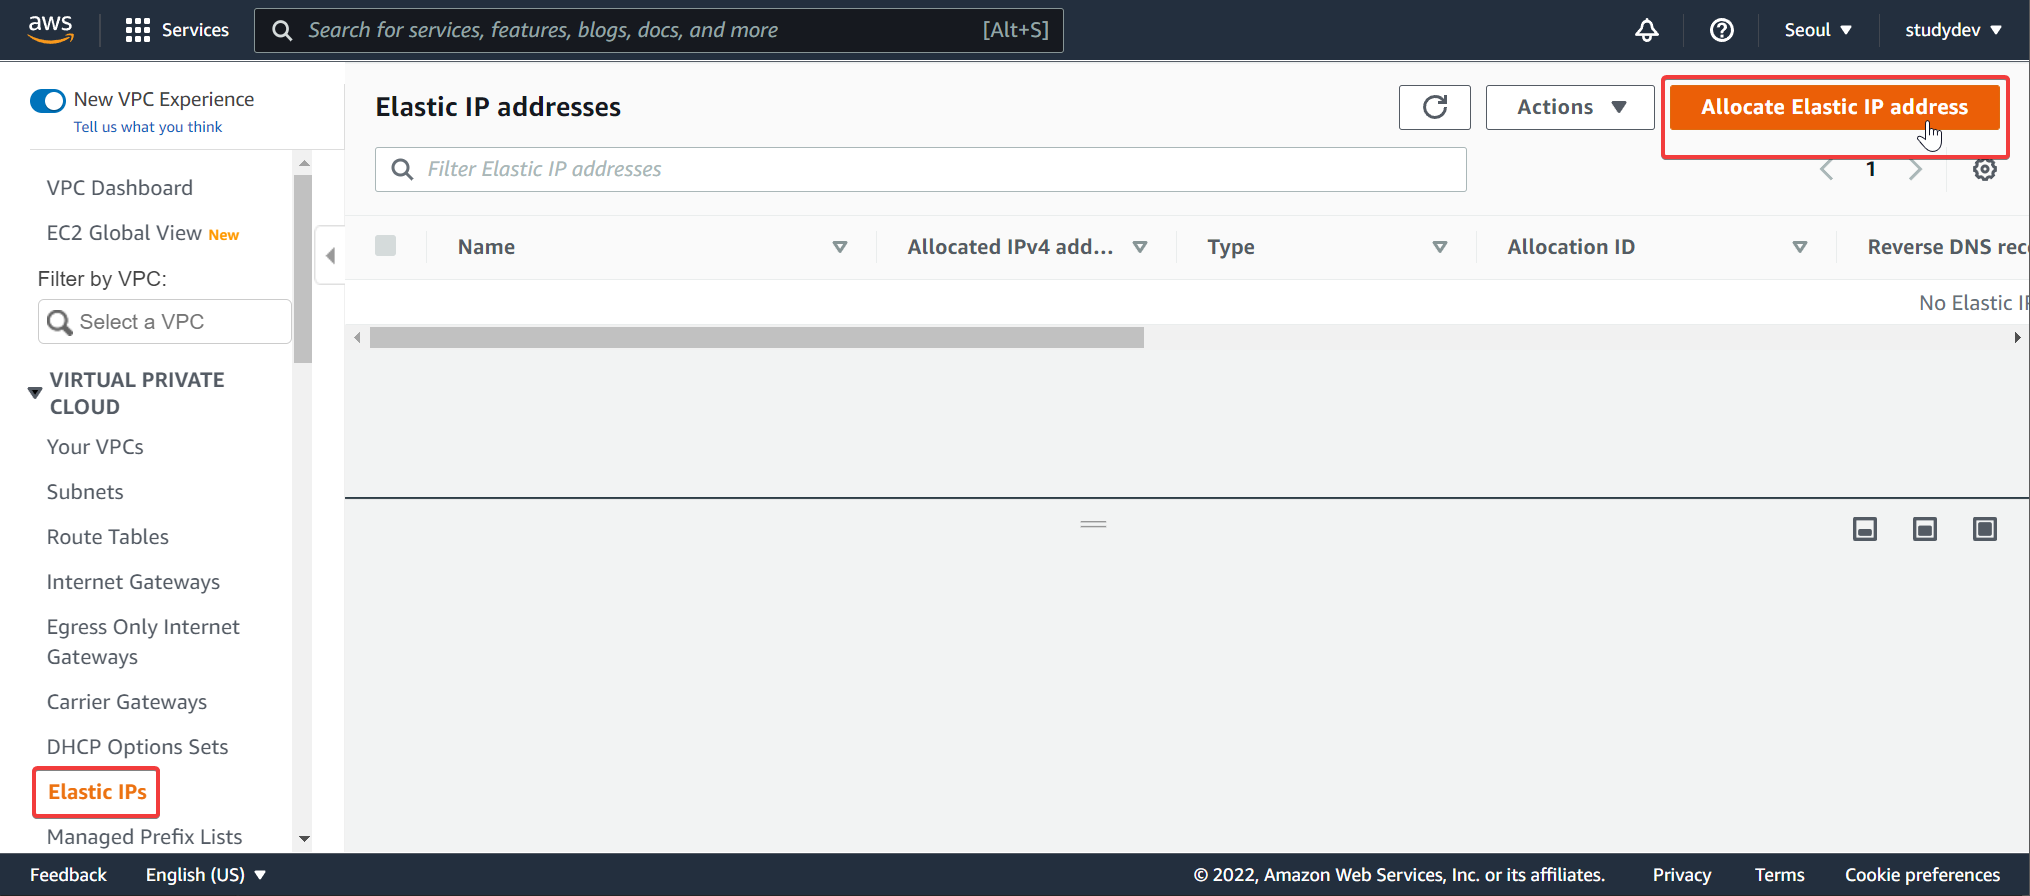2030x896 pixels.
Task: Sort by the Name column arrow
Action: point(840,247)
